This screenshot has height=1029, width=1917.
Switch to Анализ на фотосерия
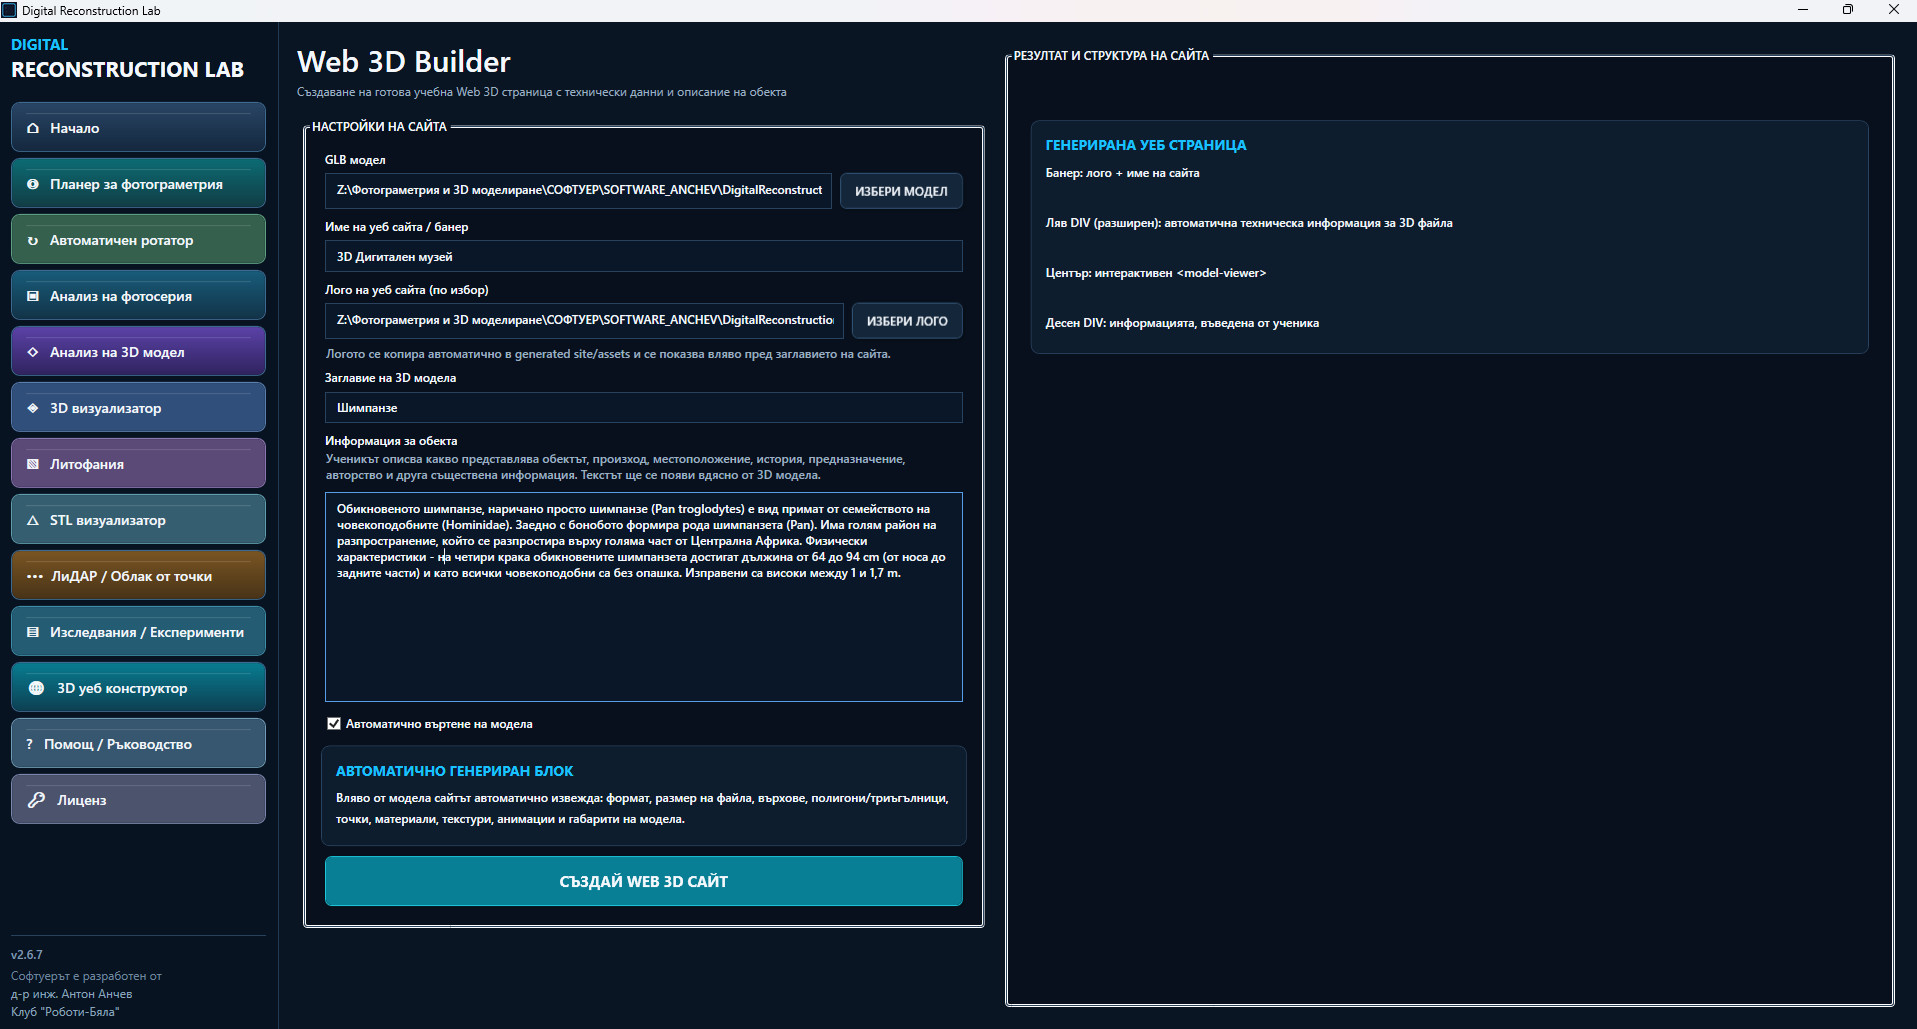click(138, 296)
